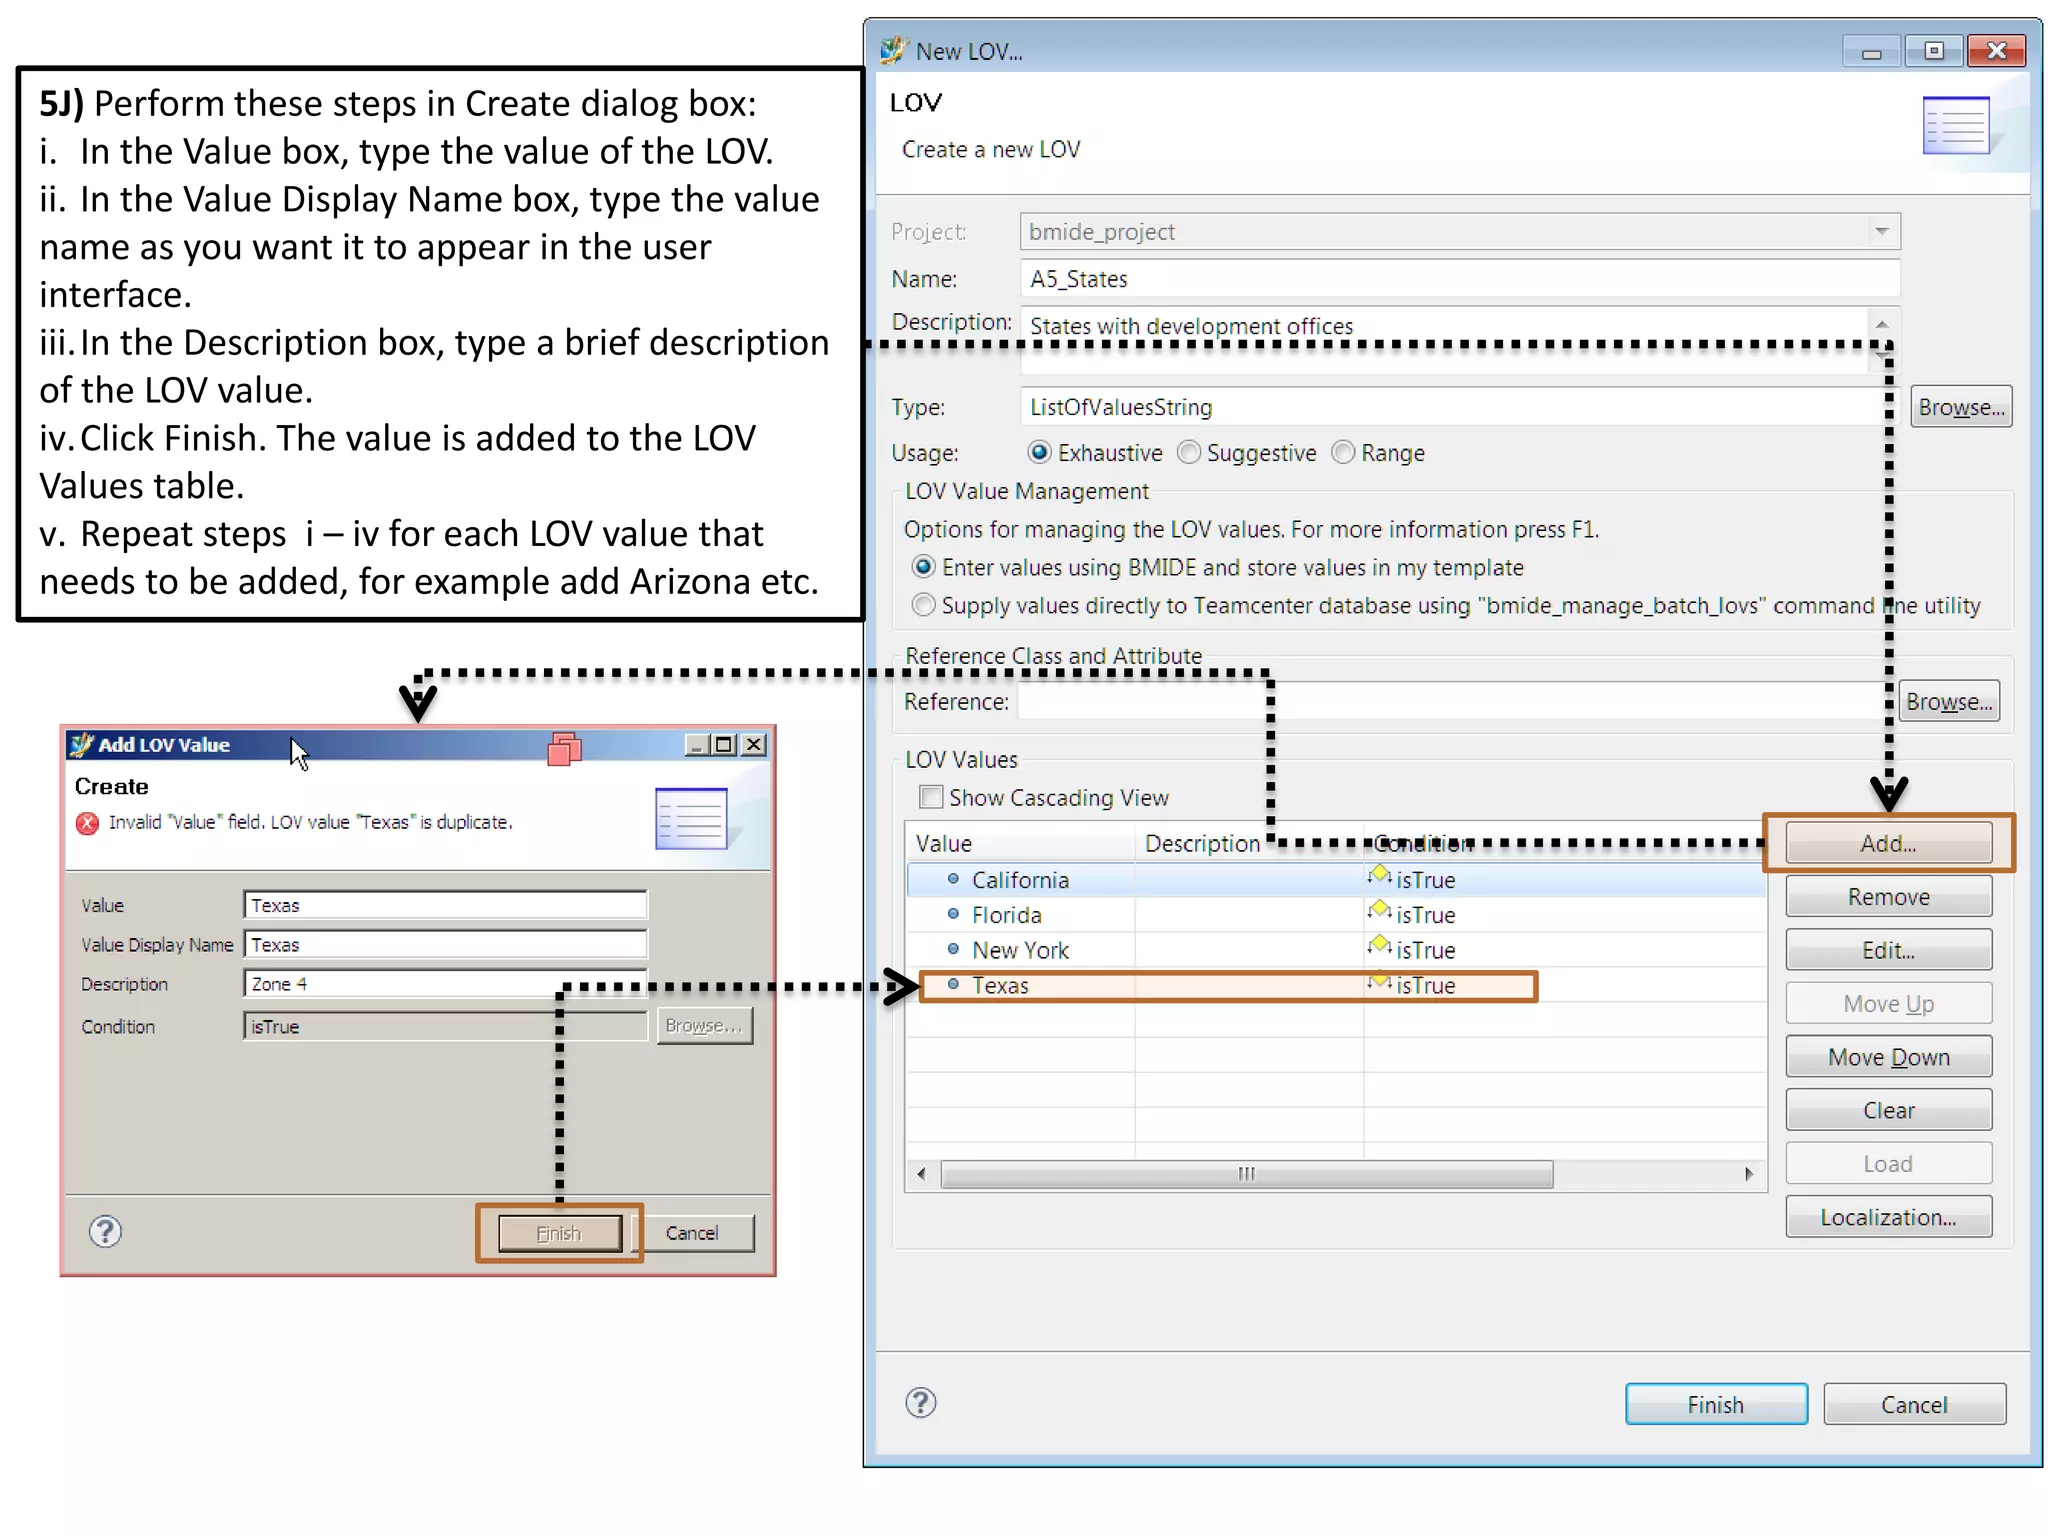This screenshot has width=2048, height=1536.
Task: Open the Project dropdown arrow
Action: click(x=1881, y=232)
